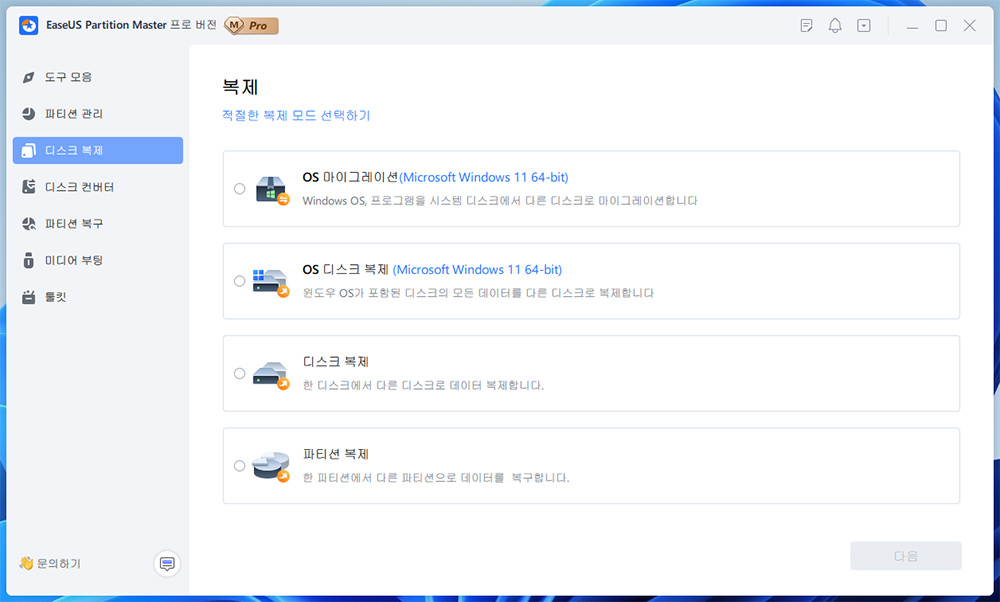Viewport: 1000px width, 602px height.
Task: Select 디스크 복제 sidebar item
Action: tap(98, 150)
